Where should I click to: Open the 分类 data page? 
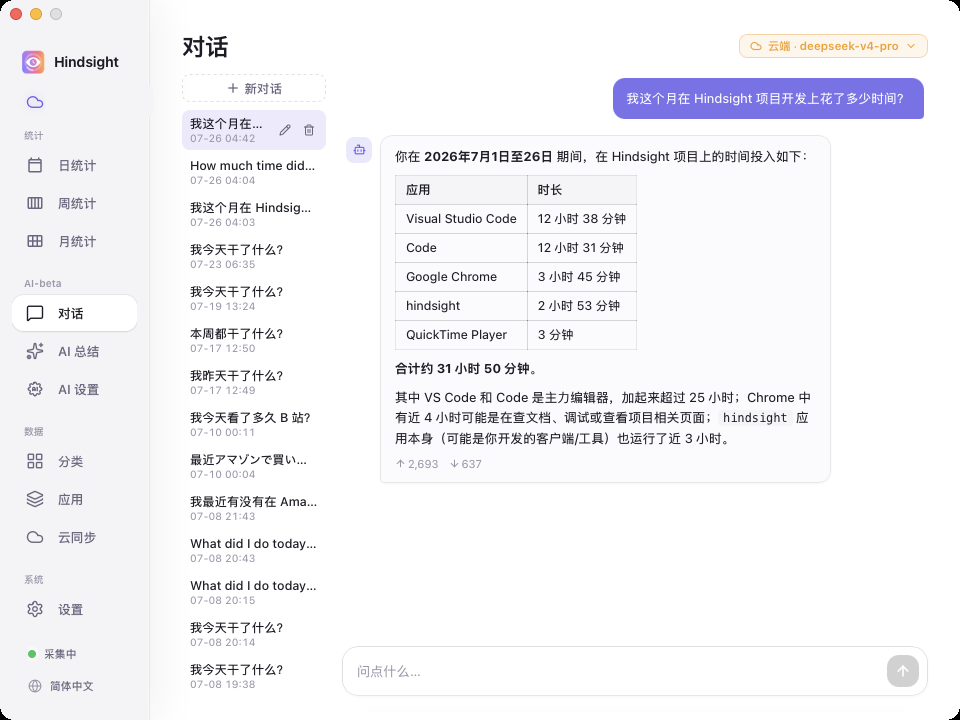[75, 461]
